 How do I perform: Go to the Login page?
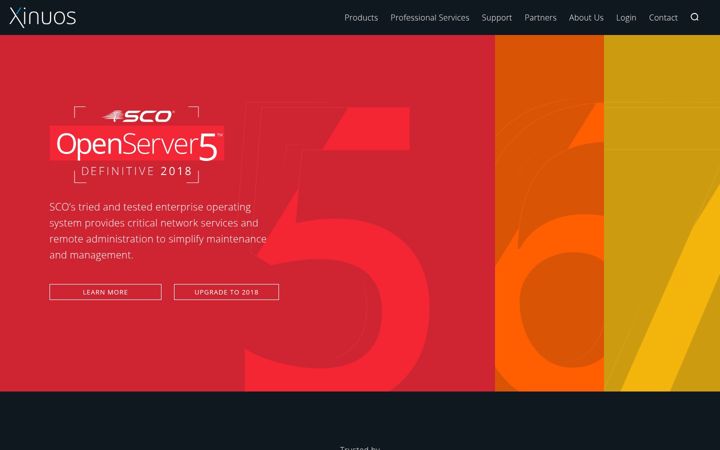(626, 17)
